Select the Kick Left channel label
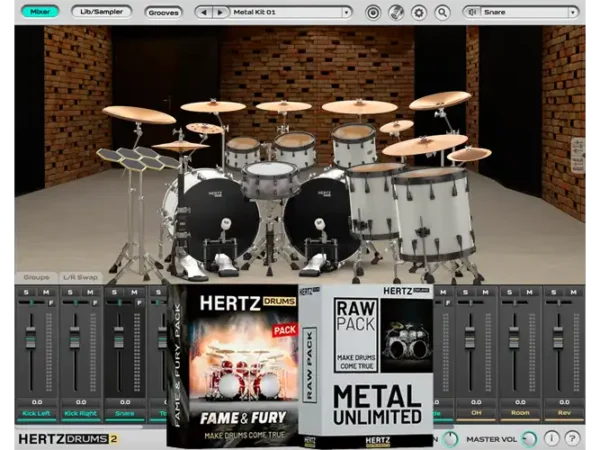The image size is (600, 450). tap(36, 413)
